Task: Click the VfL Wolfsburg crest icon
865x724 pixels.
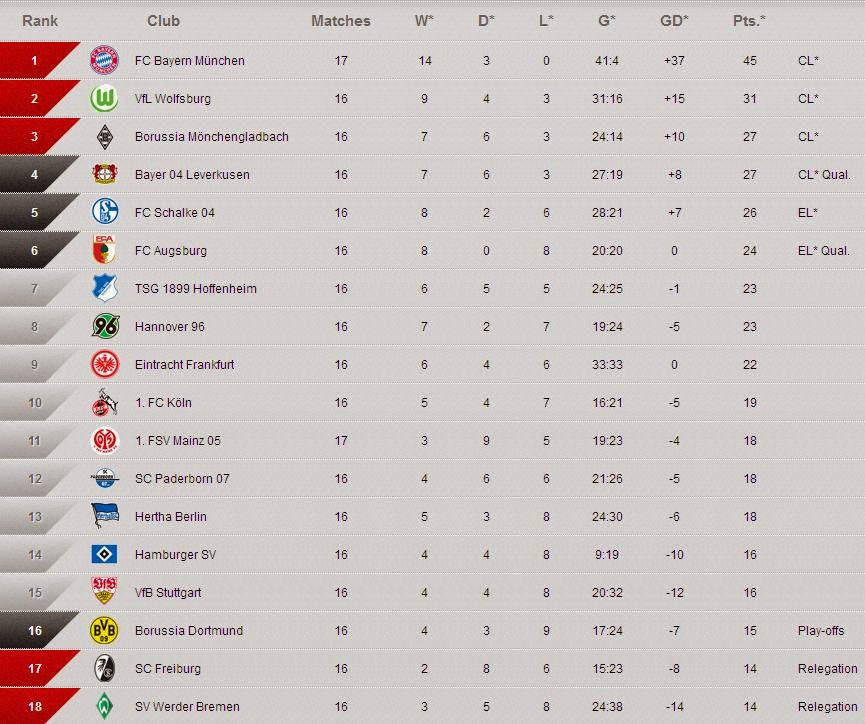Action: (104, 99)
